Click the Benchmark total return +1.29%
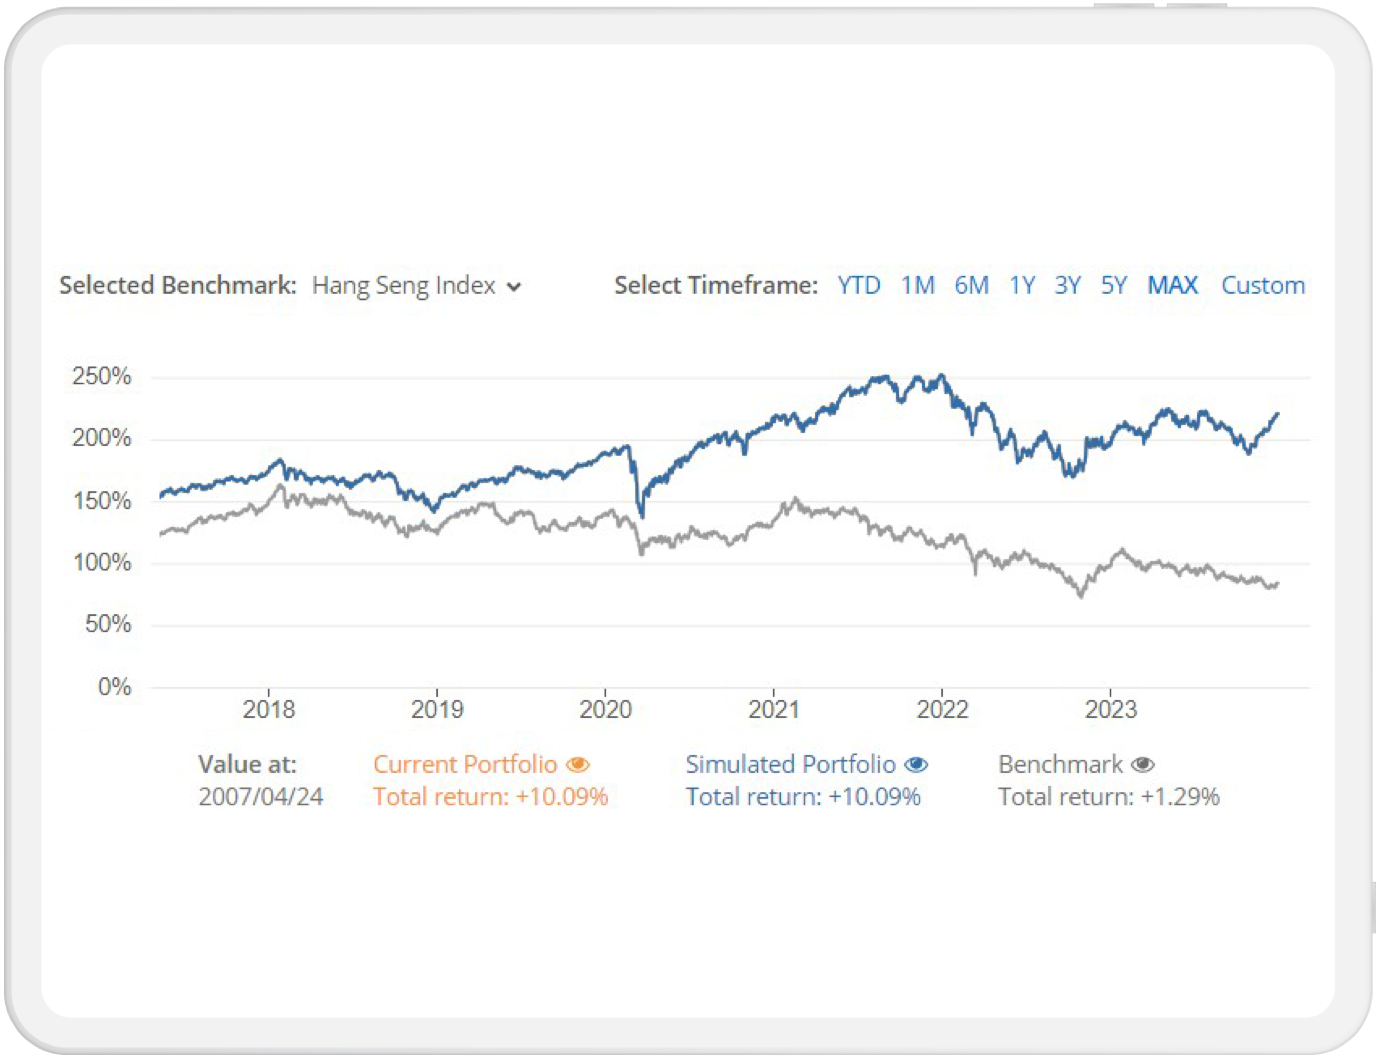This screenshot has height=1056, width=1380. point(1109,797)
